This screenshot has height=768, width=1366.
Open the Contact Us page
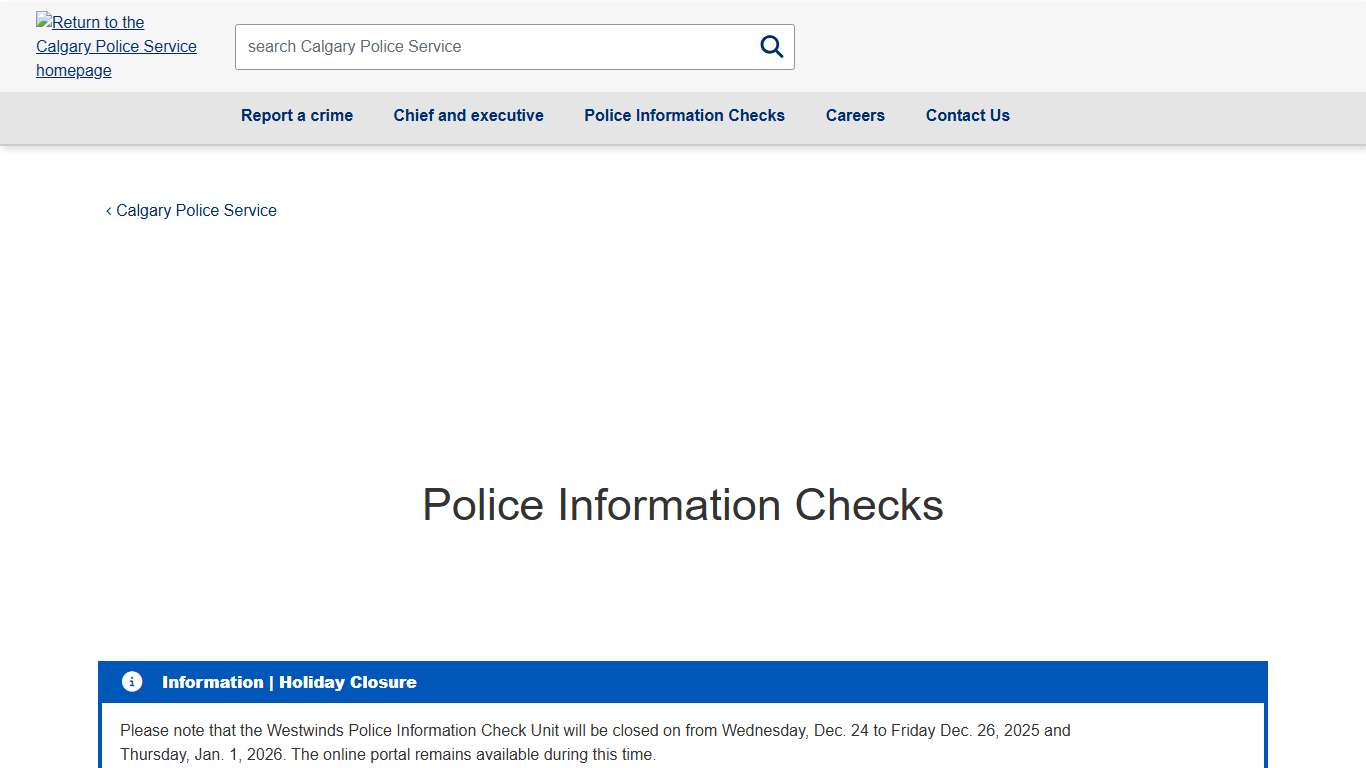pyautogui.click(x=967, y=115)
